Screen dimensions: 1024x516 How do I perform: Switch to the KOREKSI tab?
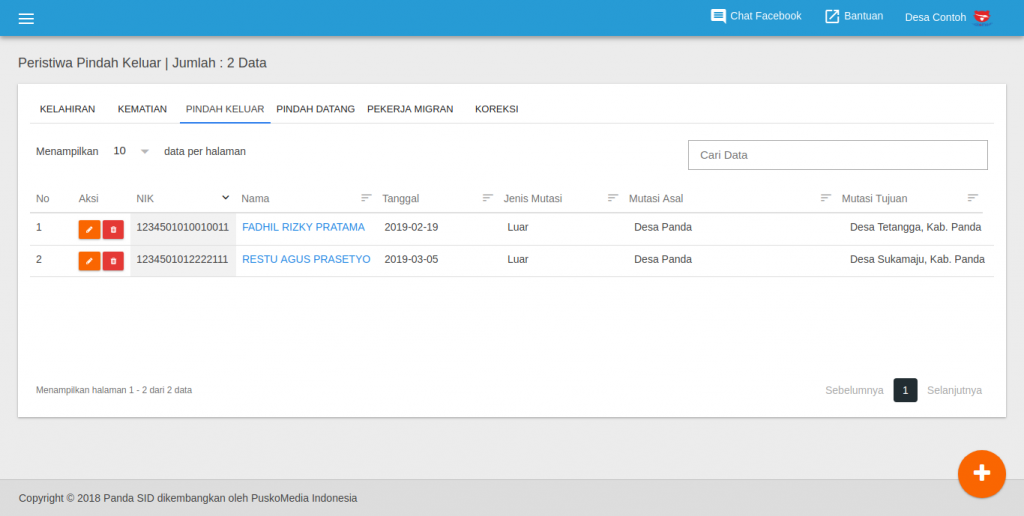pyautogui.click(x=496, y=109)
